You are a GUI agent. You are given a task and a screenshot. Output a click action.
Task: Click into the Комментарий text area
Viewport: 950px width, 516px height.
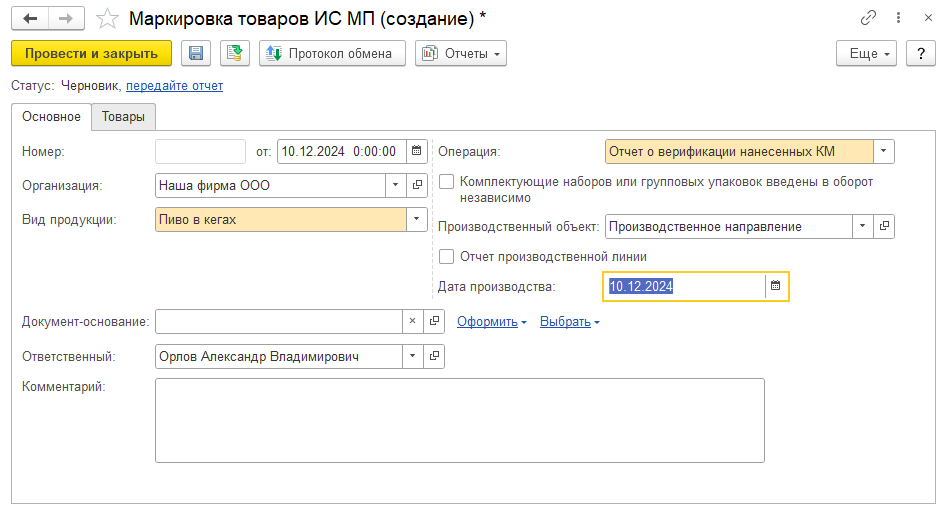[x=459, y=420]
